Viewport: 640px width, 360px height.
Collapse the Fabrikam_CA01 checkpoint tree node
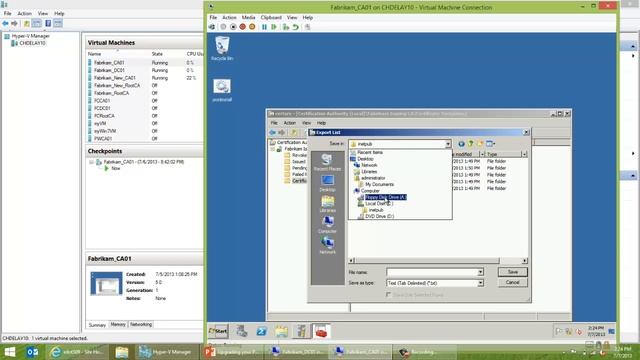pyautogui.click(x=91, y=162)
